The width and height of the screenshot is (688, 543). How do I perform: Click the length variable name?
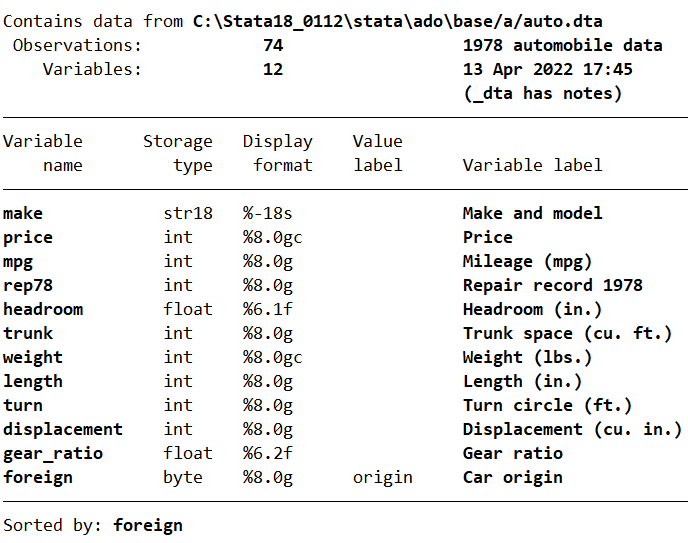(33, 381)
